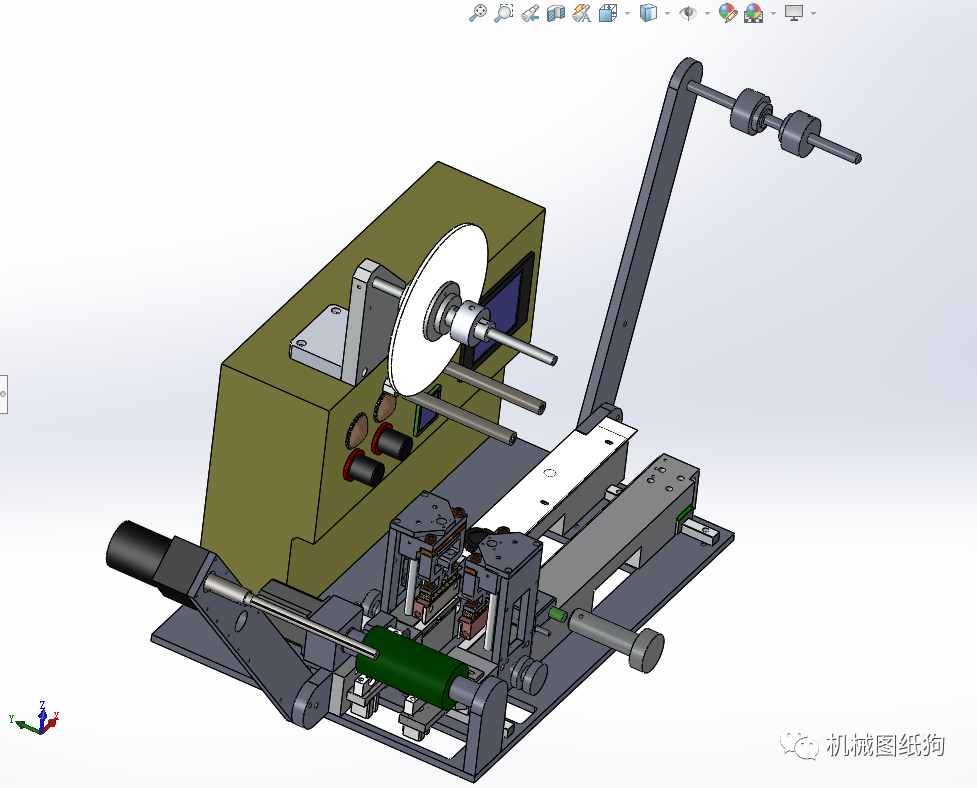Expand the View Settings dropdown arrow
The width and height of the screenshot is (977, 788).
[813, 13]
